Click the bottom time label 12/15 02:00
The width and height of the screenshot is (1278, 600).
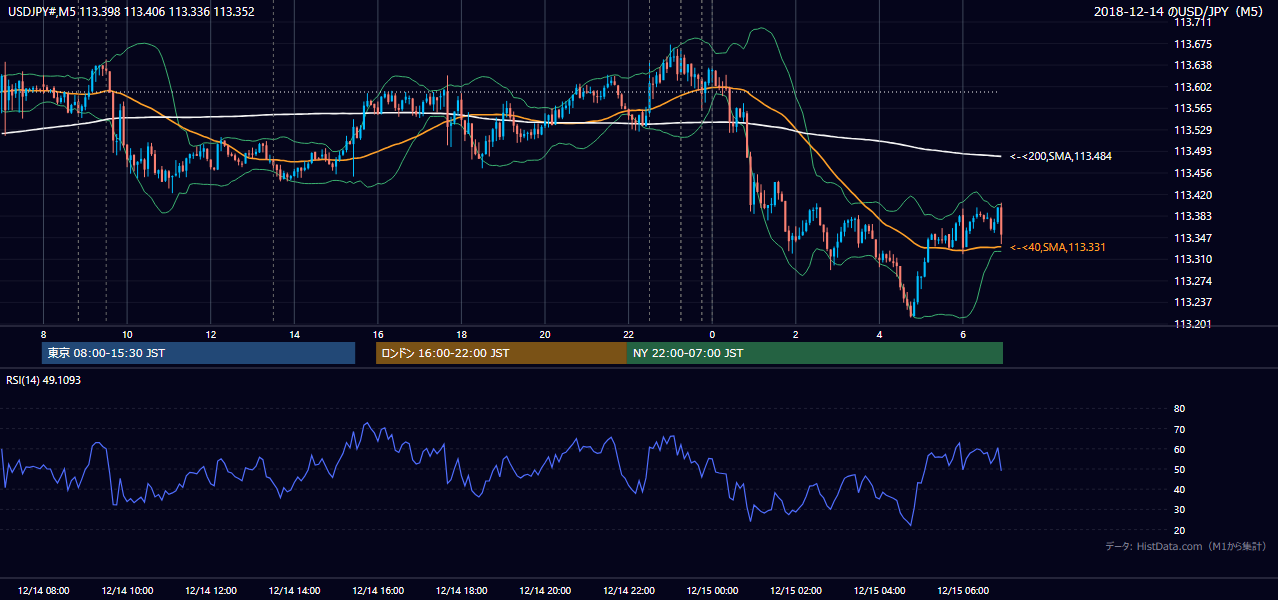coord(796,591)
